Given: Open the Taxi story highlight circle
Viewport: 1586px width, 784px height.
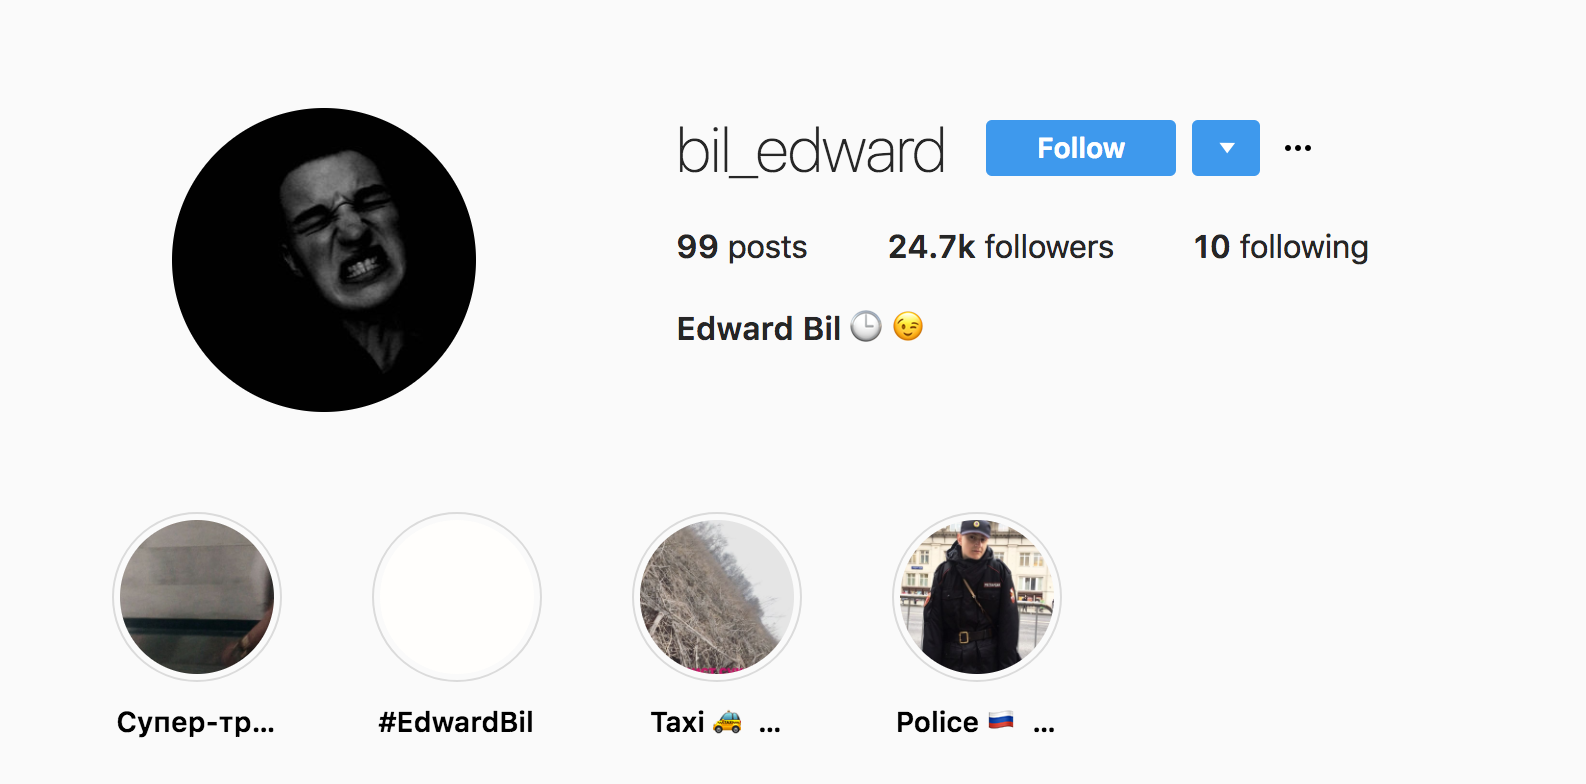Looking at the screenshot, I should (x=717, y=597).
